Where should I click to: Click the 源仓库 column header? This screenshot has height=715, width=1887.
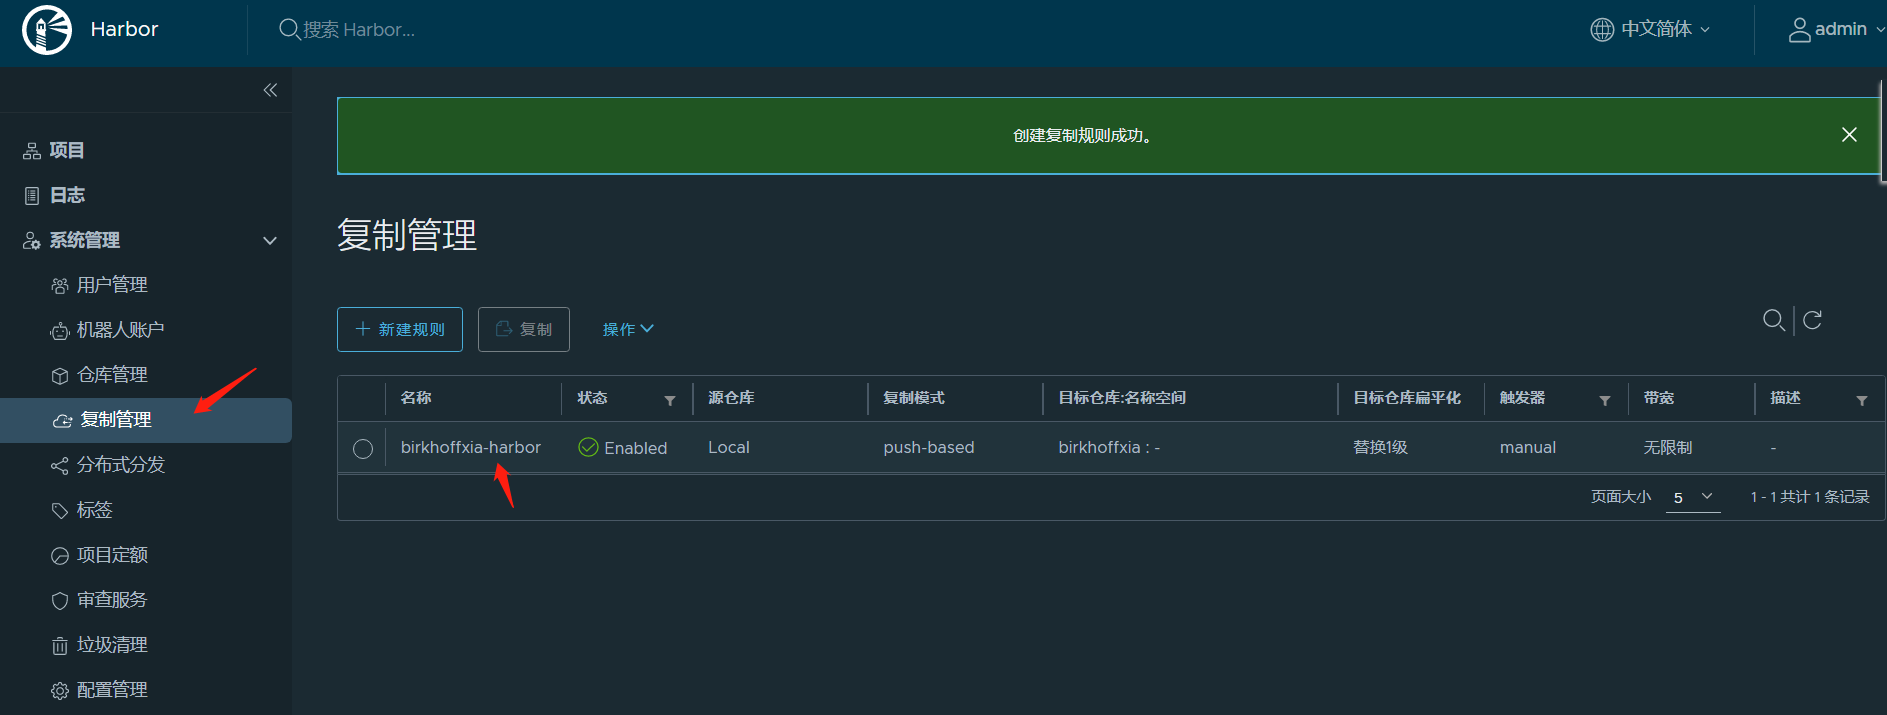(x=731, y=398)
